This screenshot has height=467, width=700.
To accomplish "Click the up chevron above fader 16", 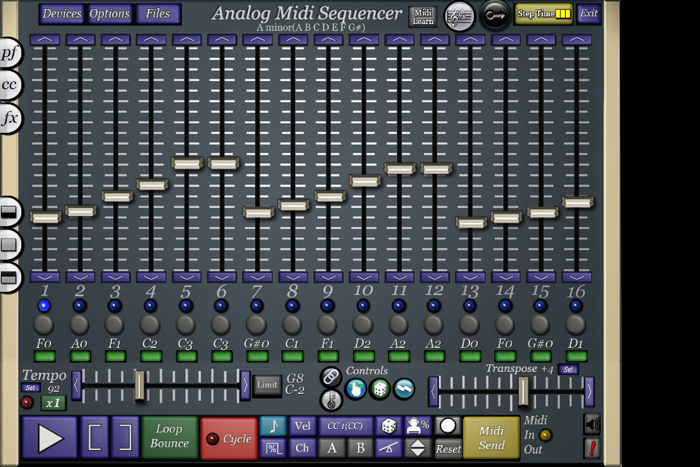I will (x=577, y=40).
